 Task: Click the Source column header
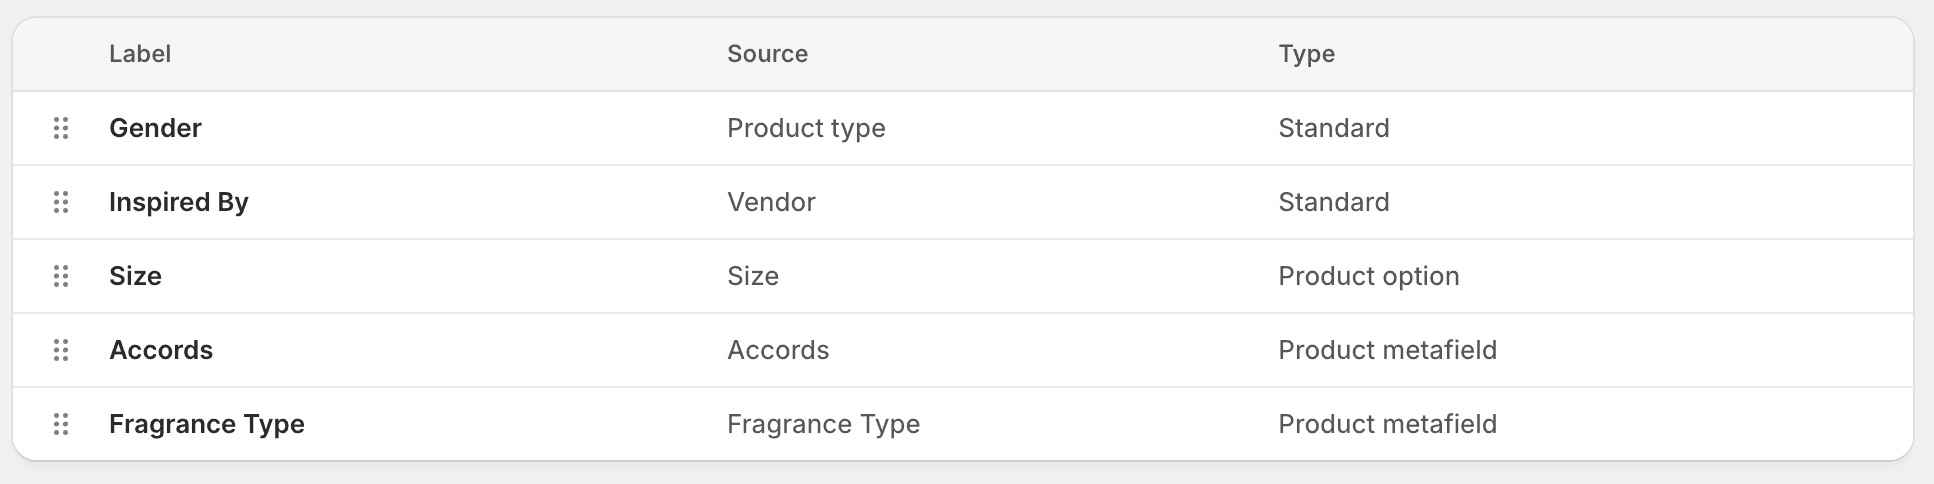pyautogui.click(x=767, y=54)
